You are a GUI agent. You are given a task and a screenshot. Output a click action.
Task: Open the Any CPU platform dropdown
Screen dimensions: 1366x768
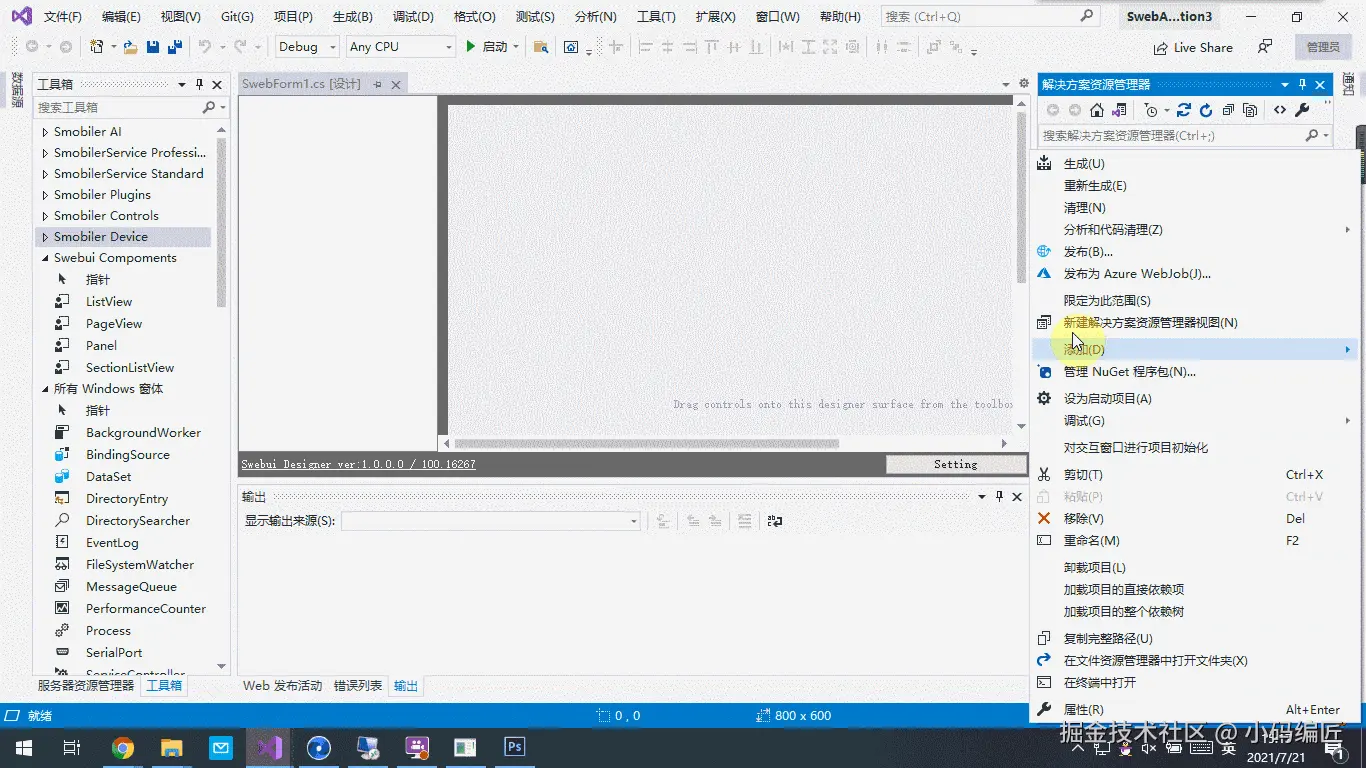click(x=400, y=47)
